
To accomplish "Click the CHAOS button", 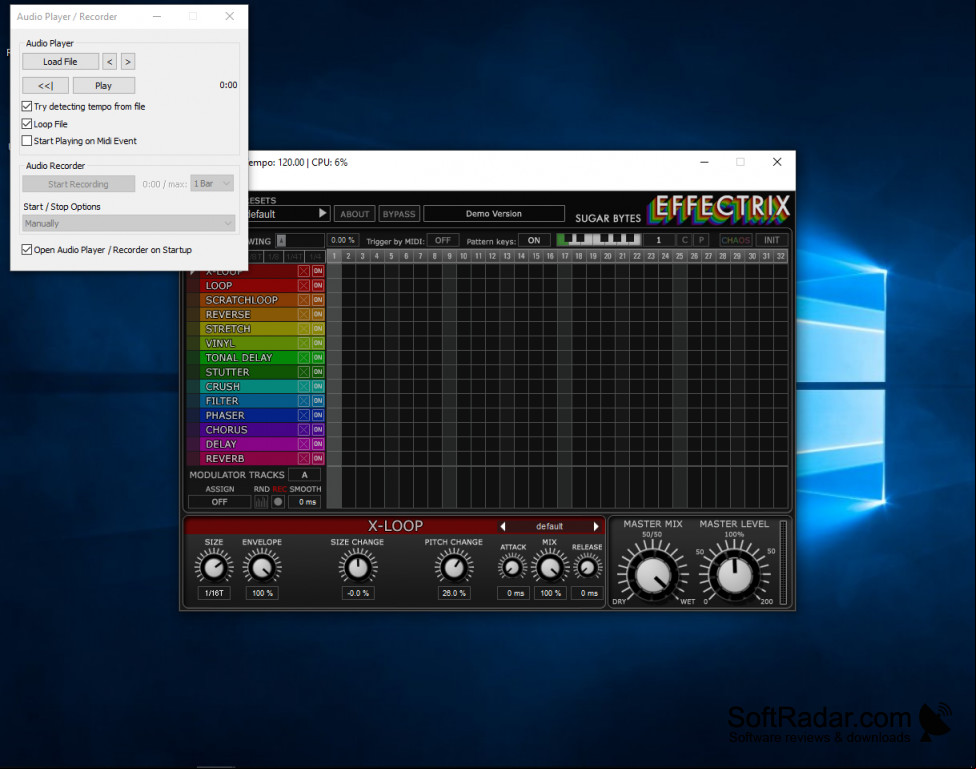I will tap(736, 240).
